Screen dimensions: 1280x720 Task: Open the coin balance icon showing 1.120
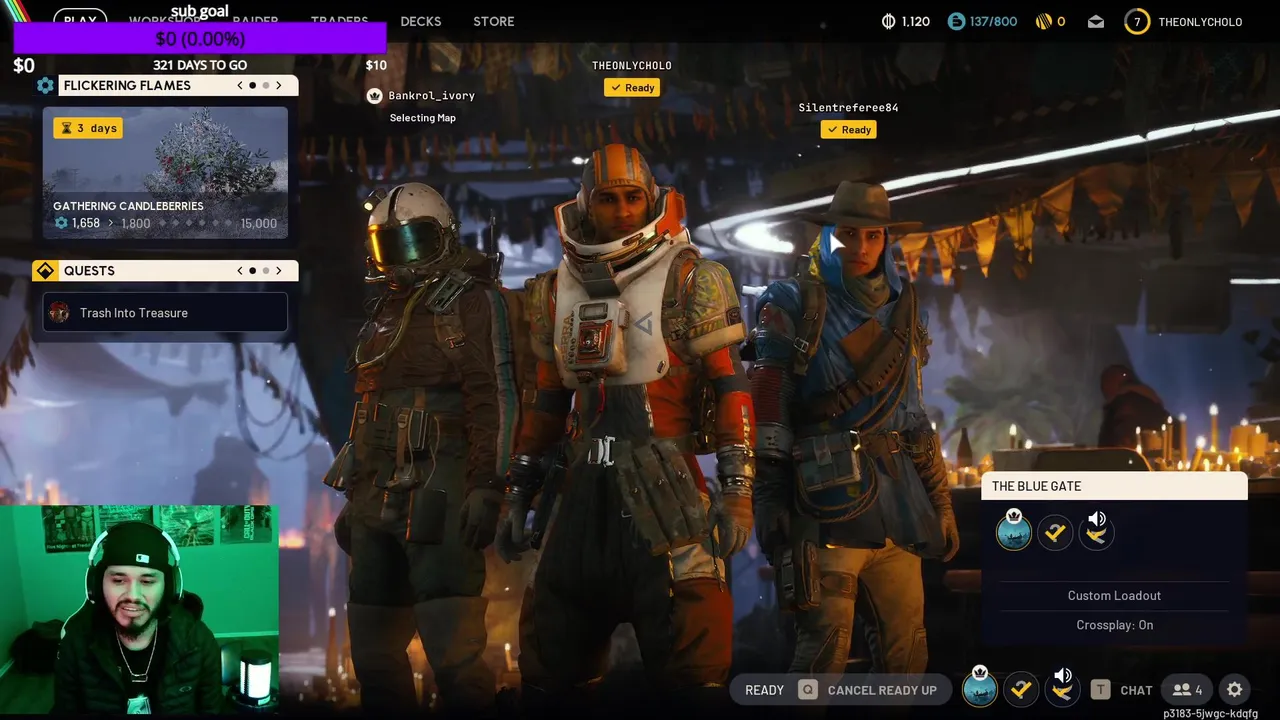888,21
